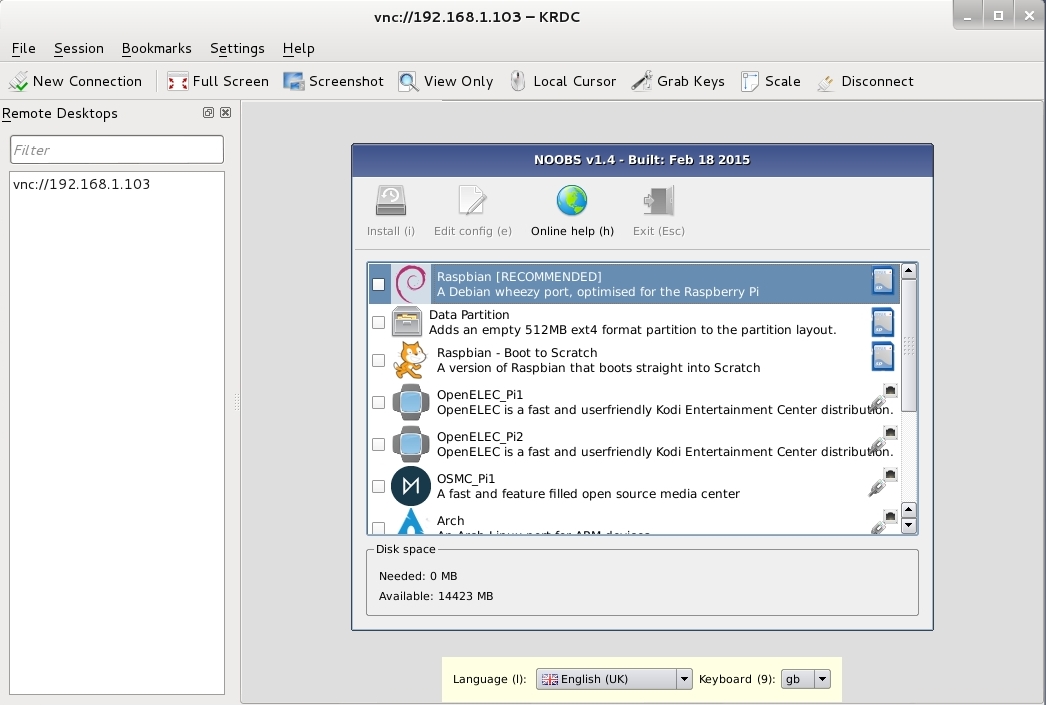Click the NOOBS v1.4 title bar
Screen dimensions: 1046x705
642,160
